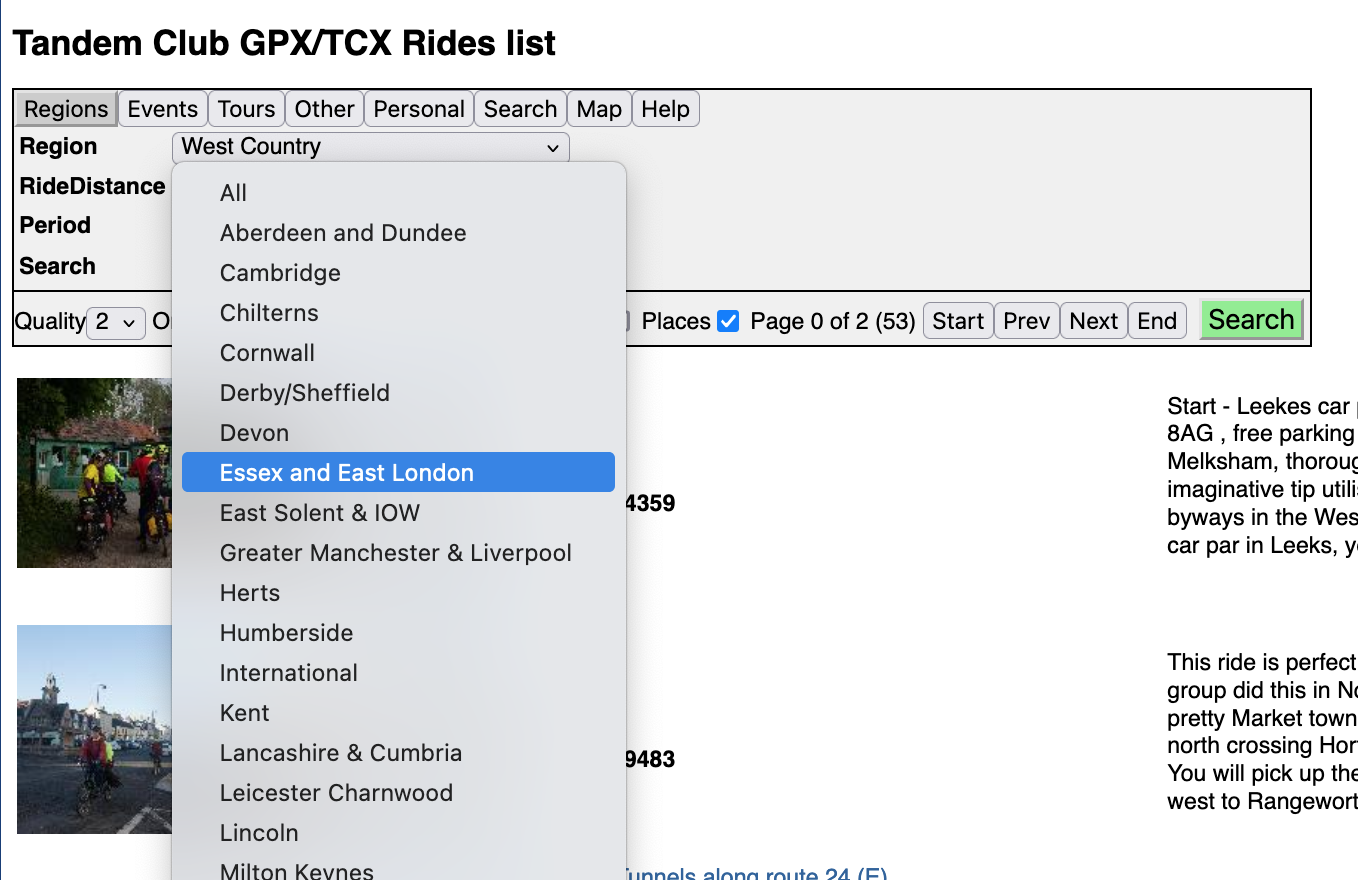Select the Map tab

coord(599,109)
